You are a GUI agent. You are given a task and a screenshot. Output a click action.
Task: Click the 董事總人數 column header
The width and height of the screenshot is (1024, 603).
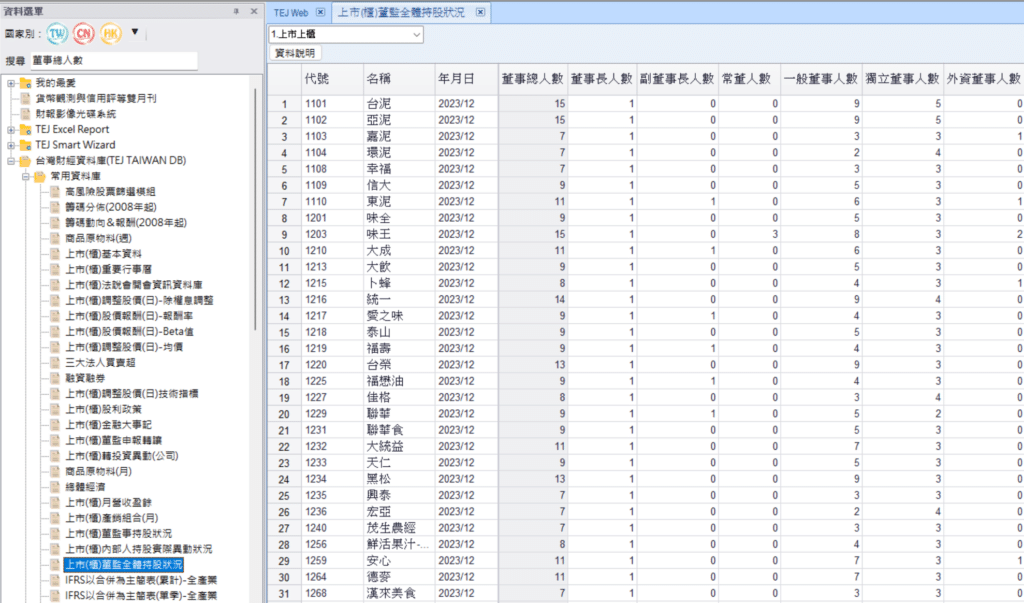pyautogui.click(x=532, y=79)
